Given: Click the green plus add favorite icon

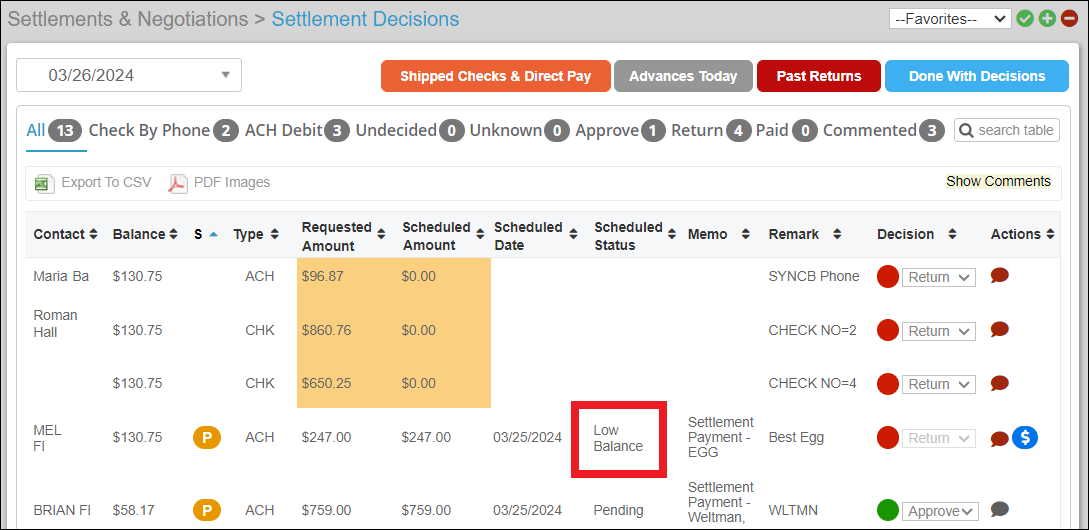Looking at the screenshot, I should point(1047,19).
